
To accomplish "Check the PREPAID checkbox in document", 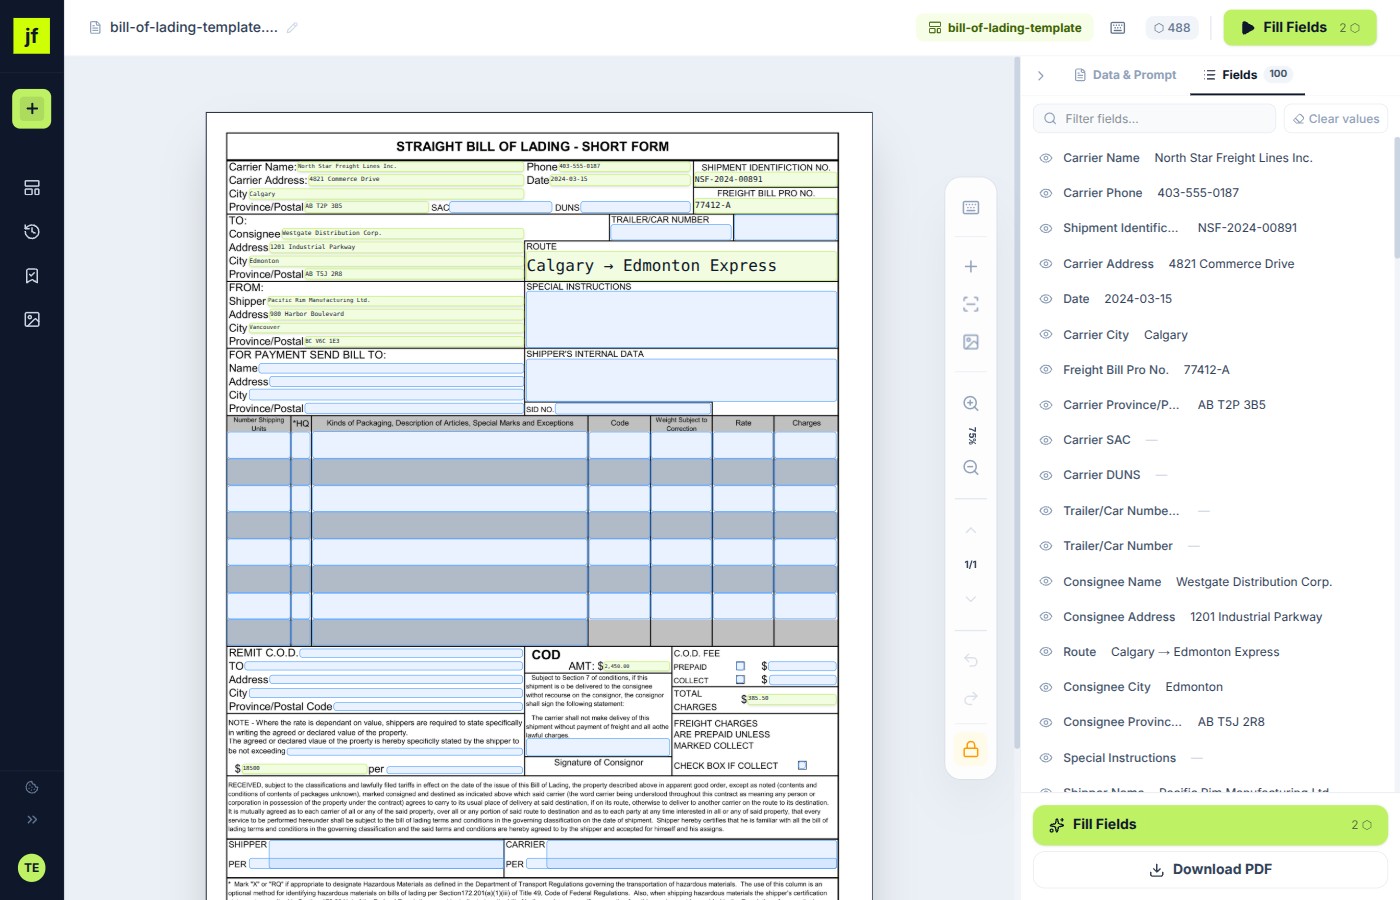I will (x=741, y=666).
